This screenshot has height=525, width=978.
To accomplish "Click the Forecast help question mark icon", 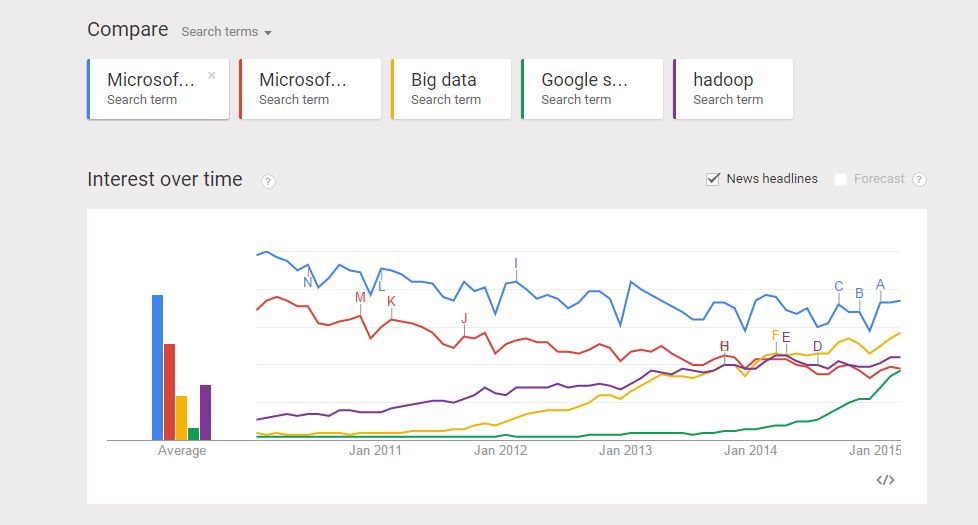I will (x=919, y=180).
